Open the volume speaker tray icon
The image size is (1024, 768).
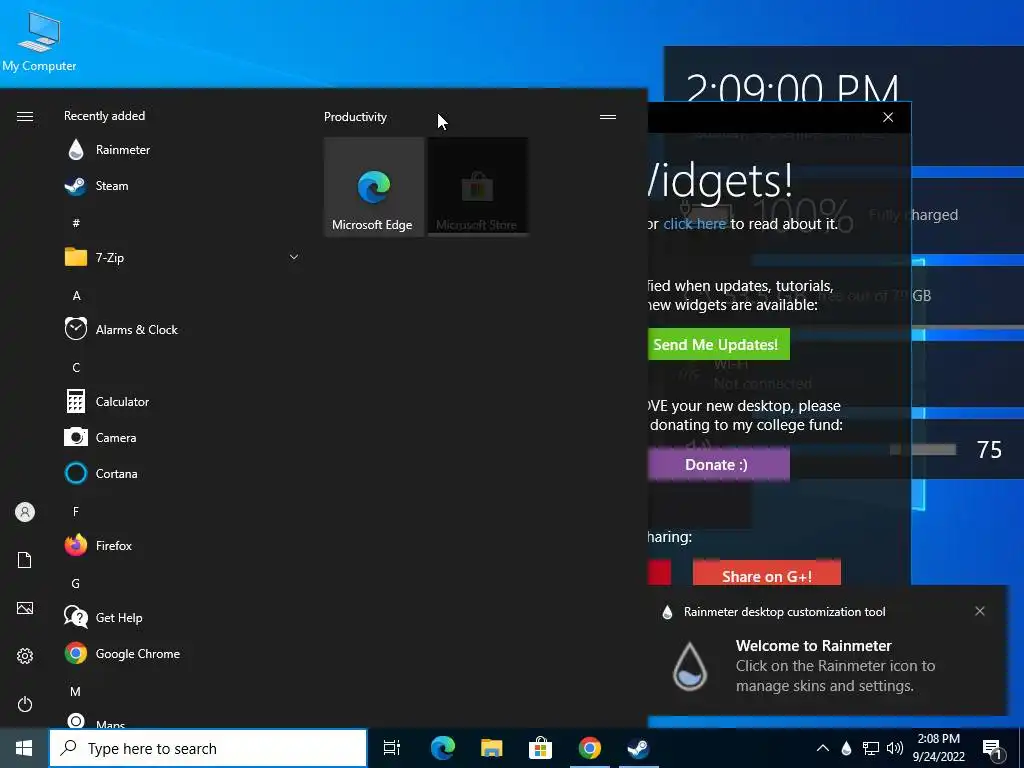pos(895,748)
